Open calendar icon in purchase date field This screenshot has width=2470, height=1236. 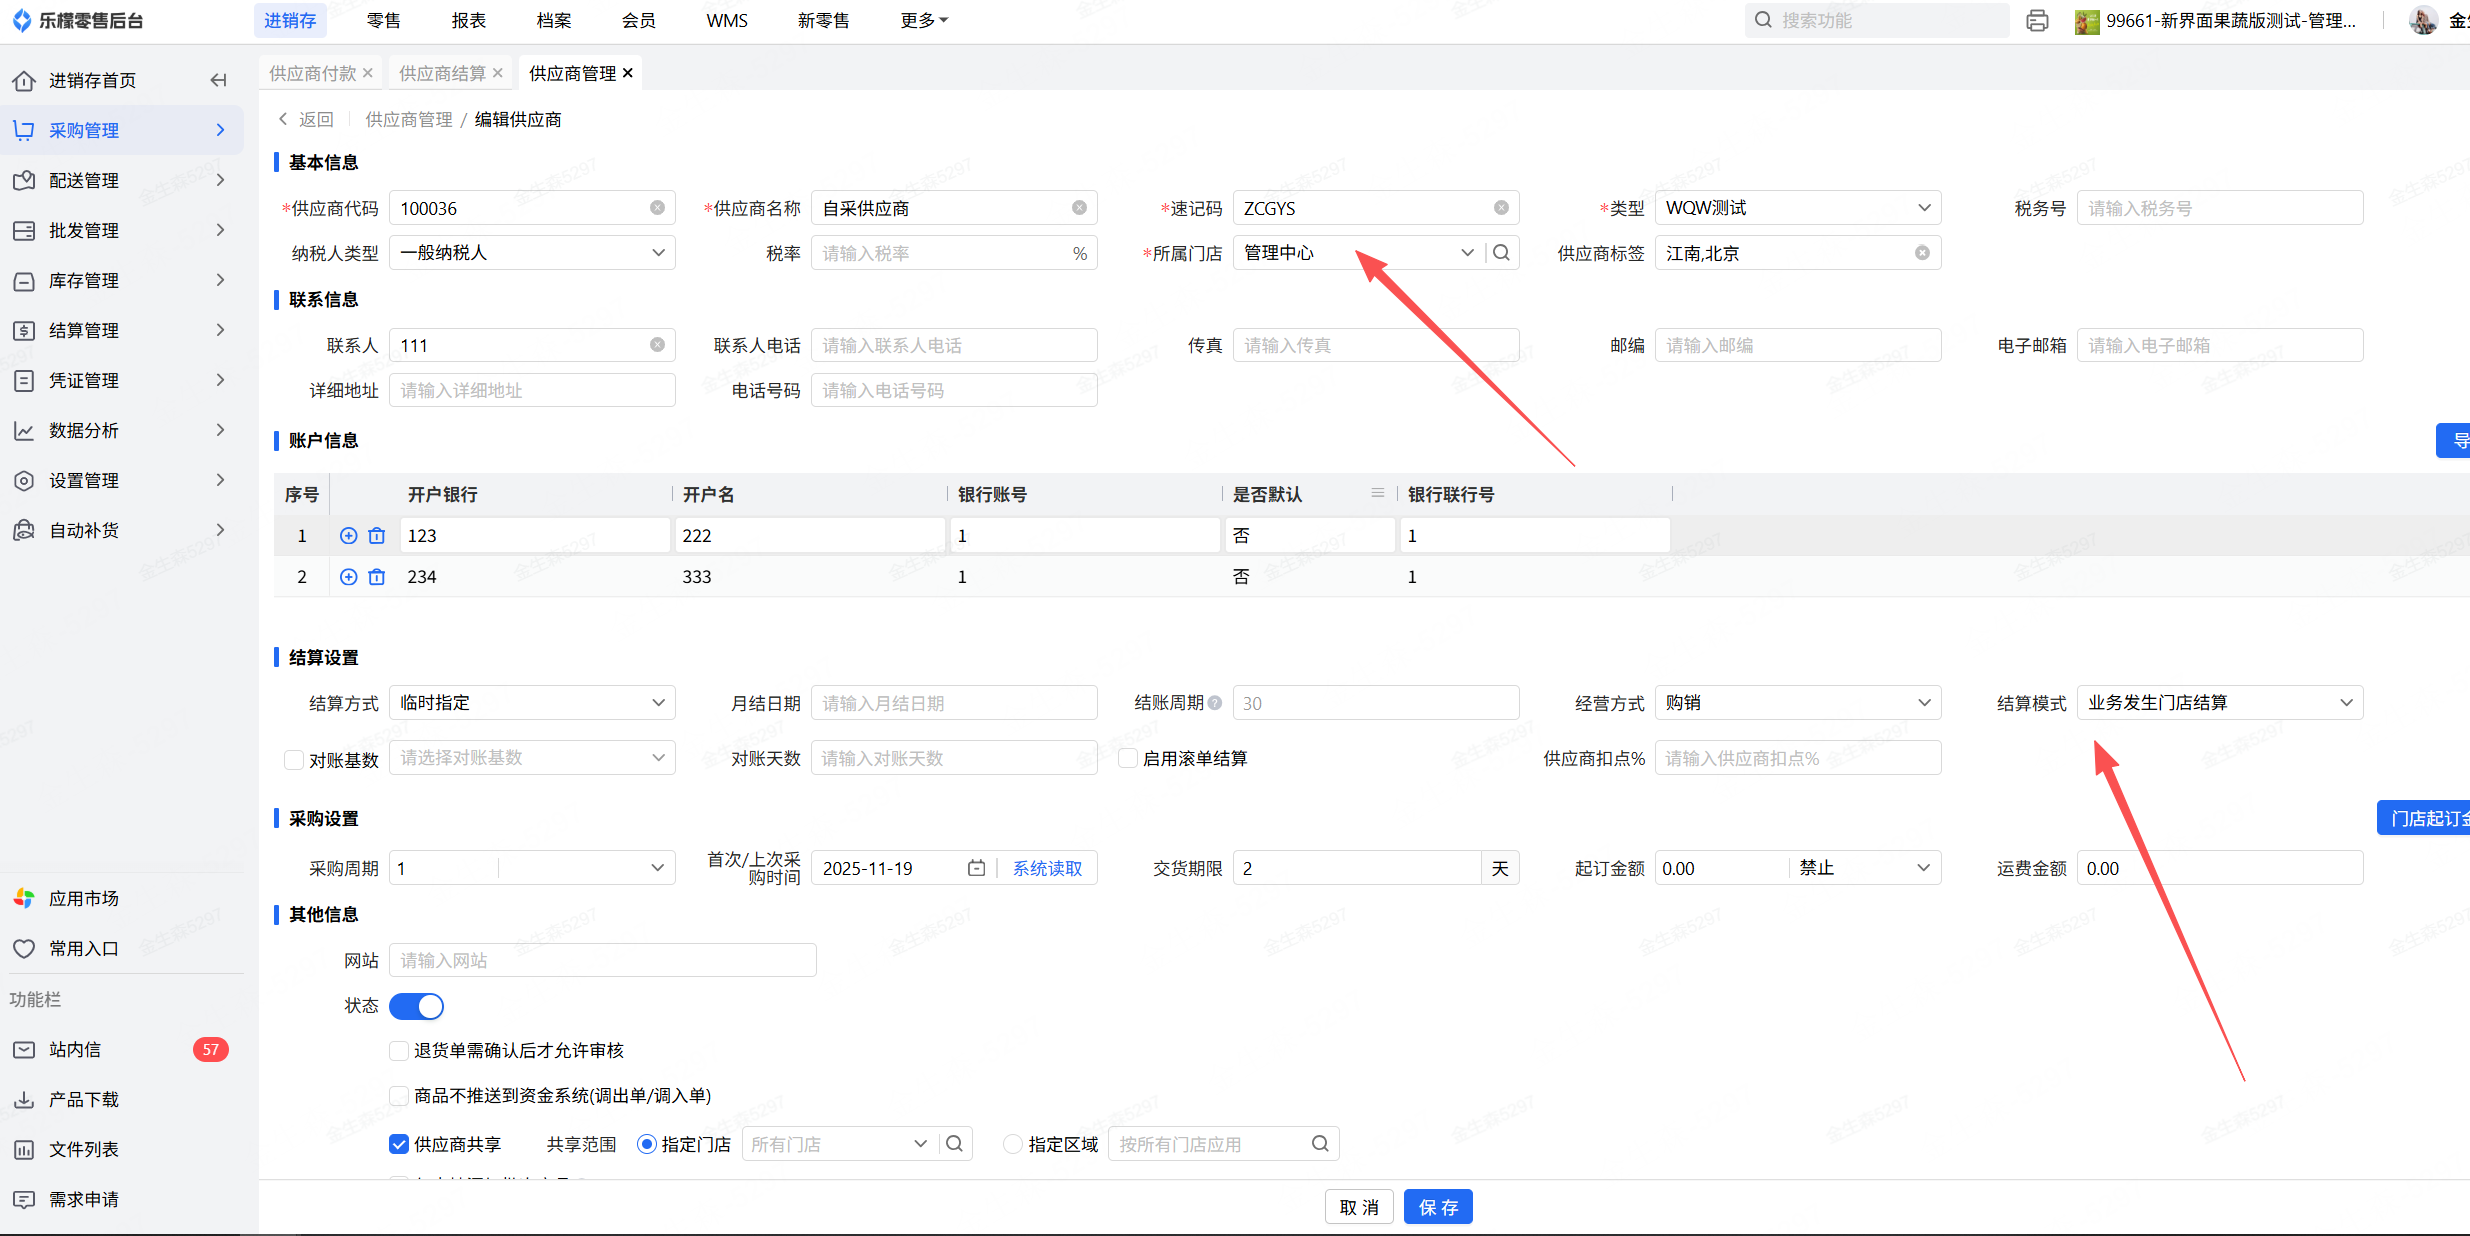(x=976, y=868)
